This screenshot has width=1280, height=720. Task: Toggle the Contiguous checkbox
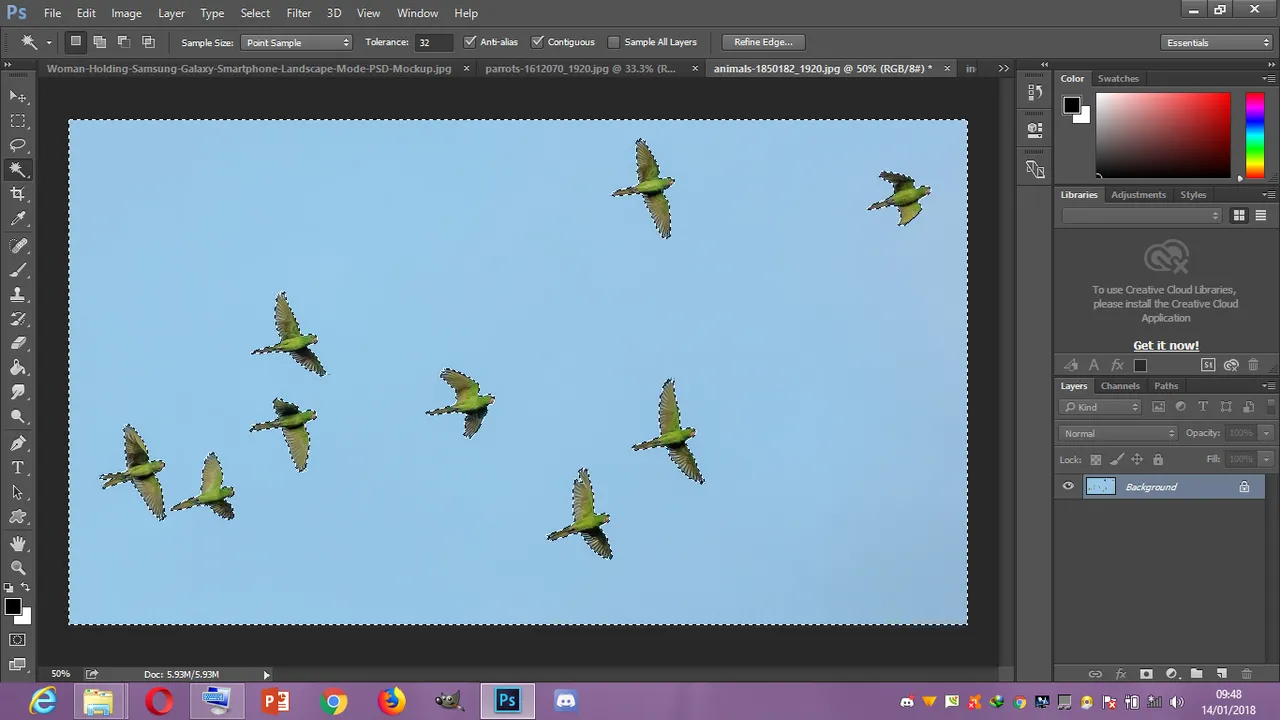pyautogui.click(x=537, y=42)
